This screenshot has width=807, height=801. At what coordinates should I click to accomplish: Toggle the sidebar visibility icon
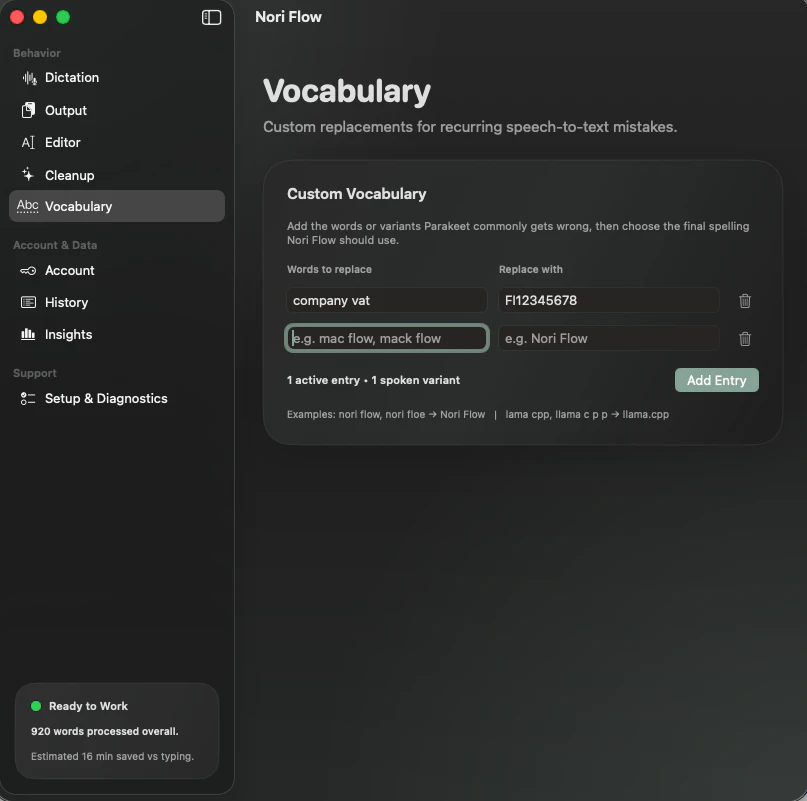[211, 18]
